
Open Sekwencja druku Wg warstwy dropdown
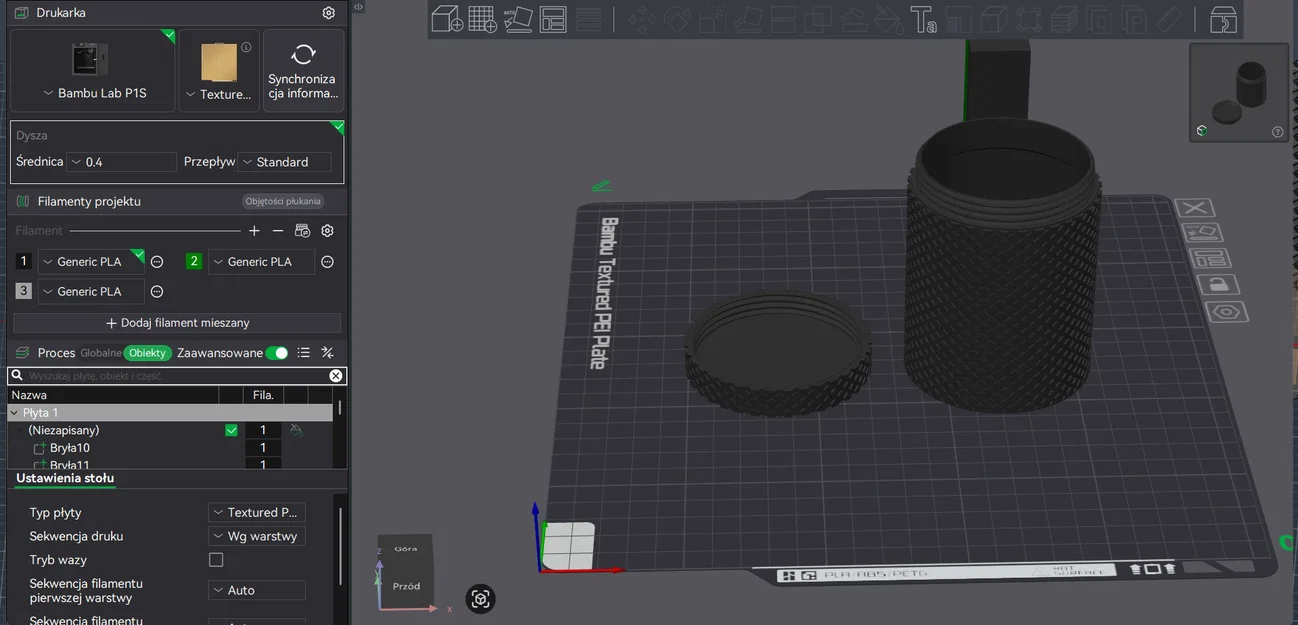[257, 536]
